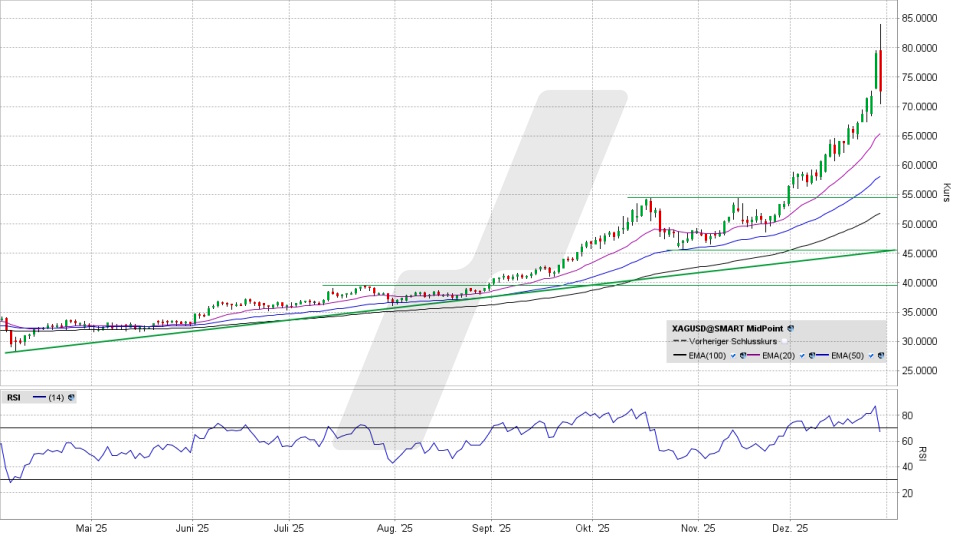Click the RSI panel label
Image resolution: width=960 pixels, height=540 pixels.
14,397
